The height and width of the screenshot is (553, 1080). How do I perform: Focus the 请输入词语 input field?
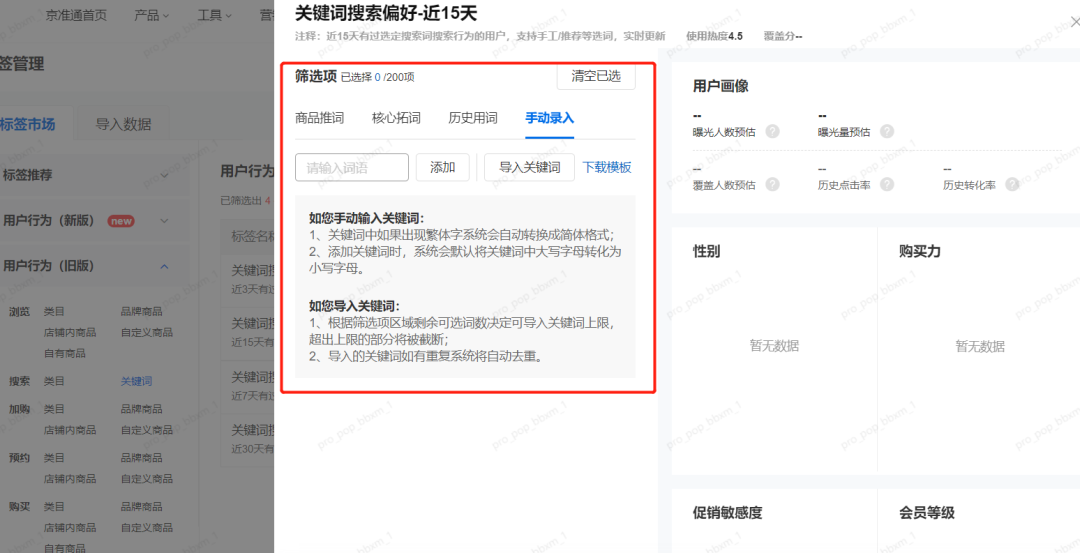pos(352,167)
